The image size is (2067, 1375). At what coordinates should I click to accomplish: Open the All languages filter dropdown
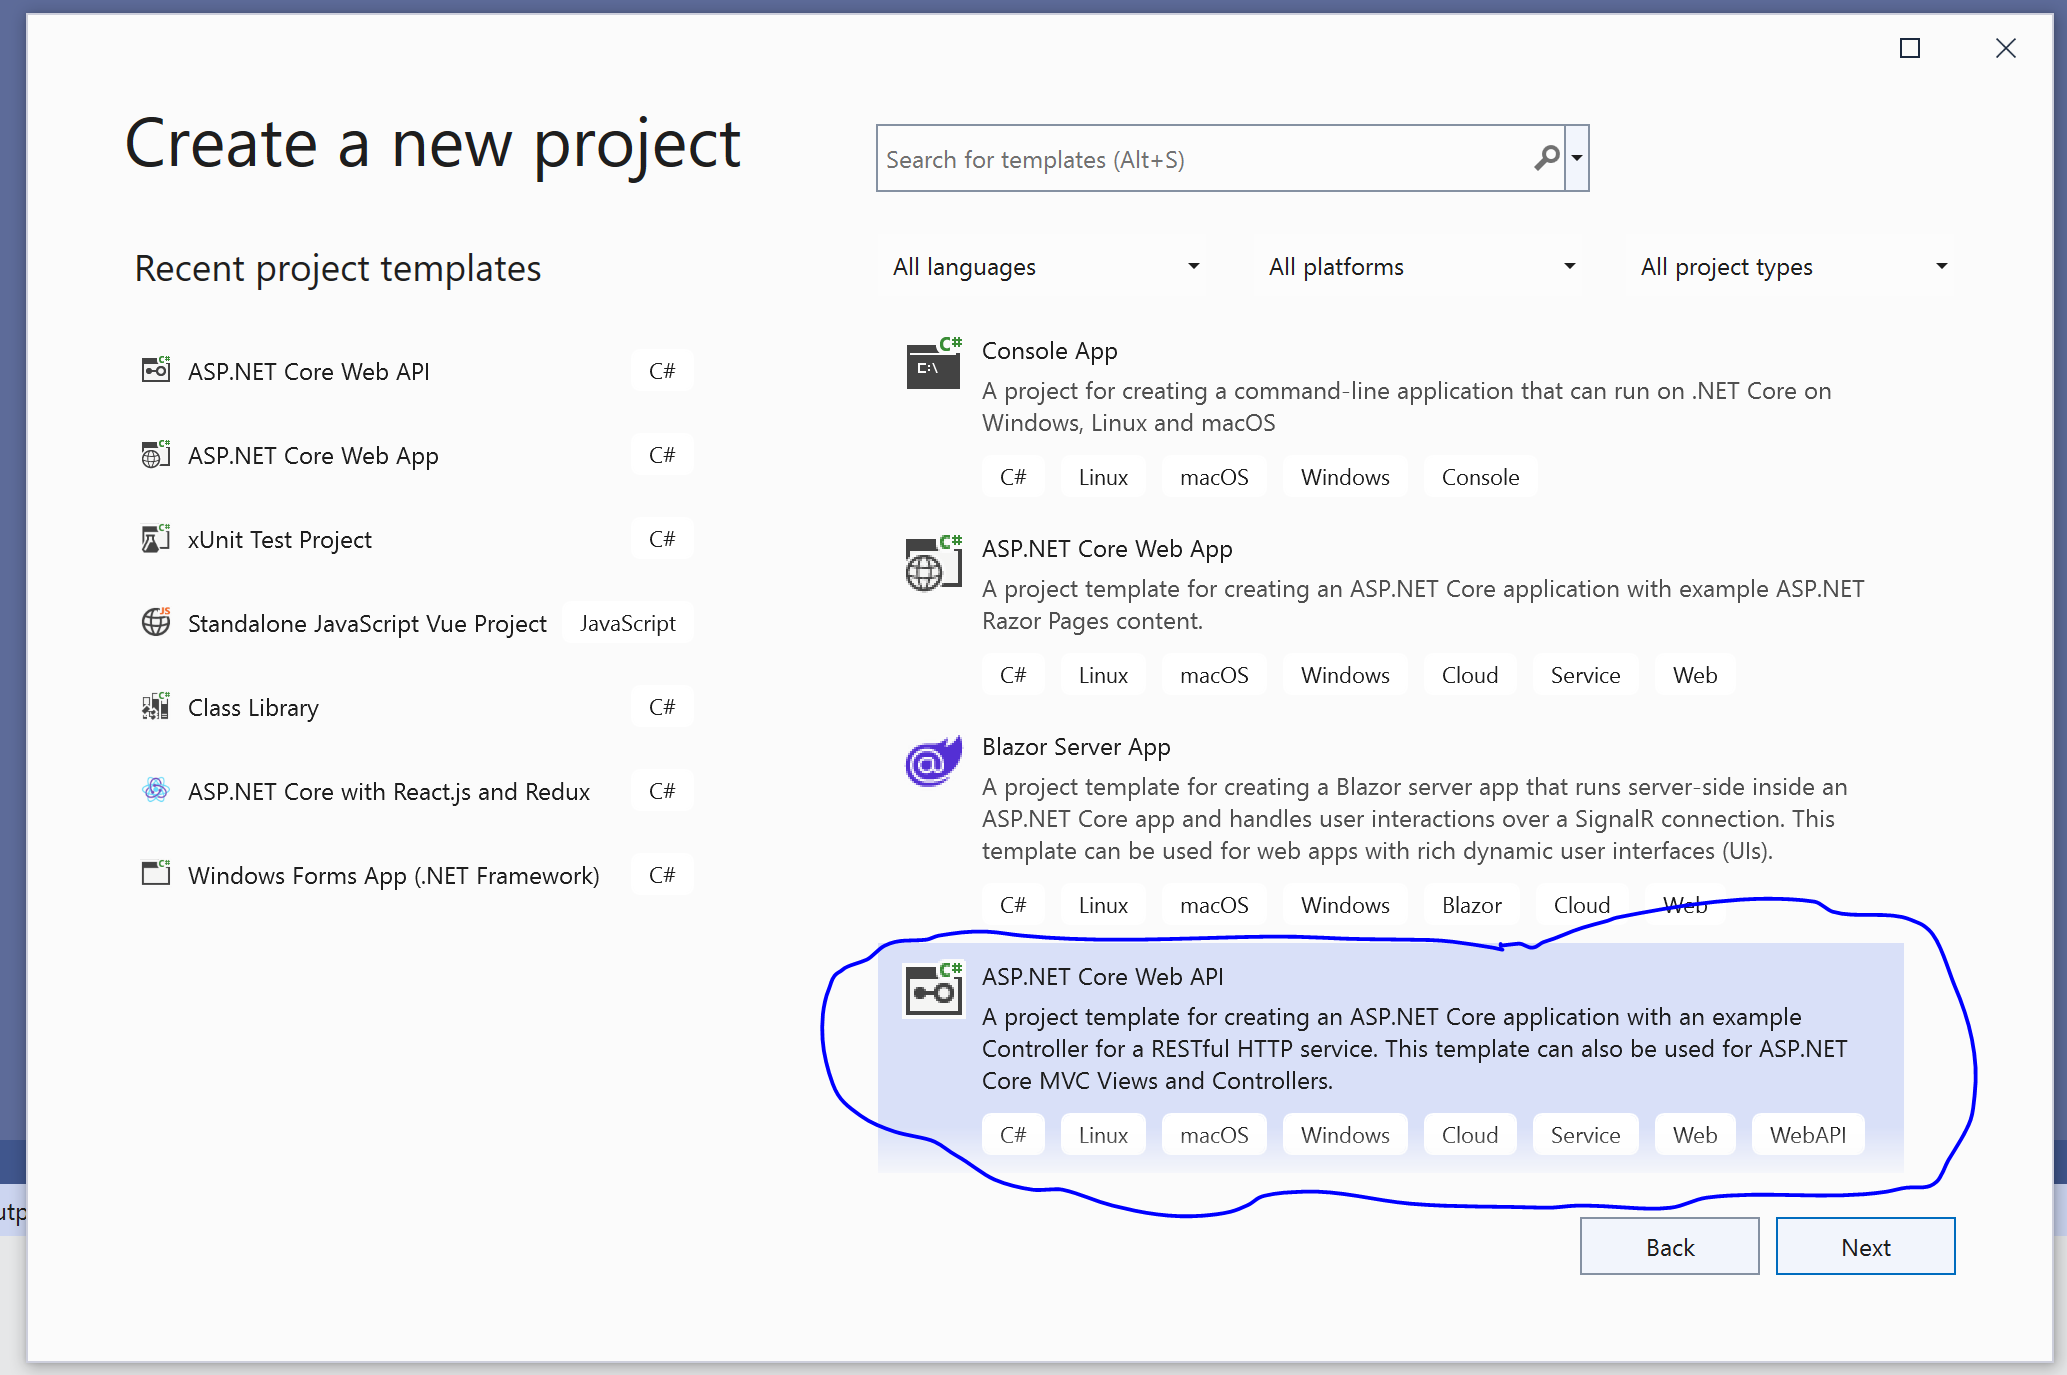click(1045, 267)
